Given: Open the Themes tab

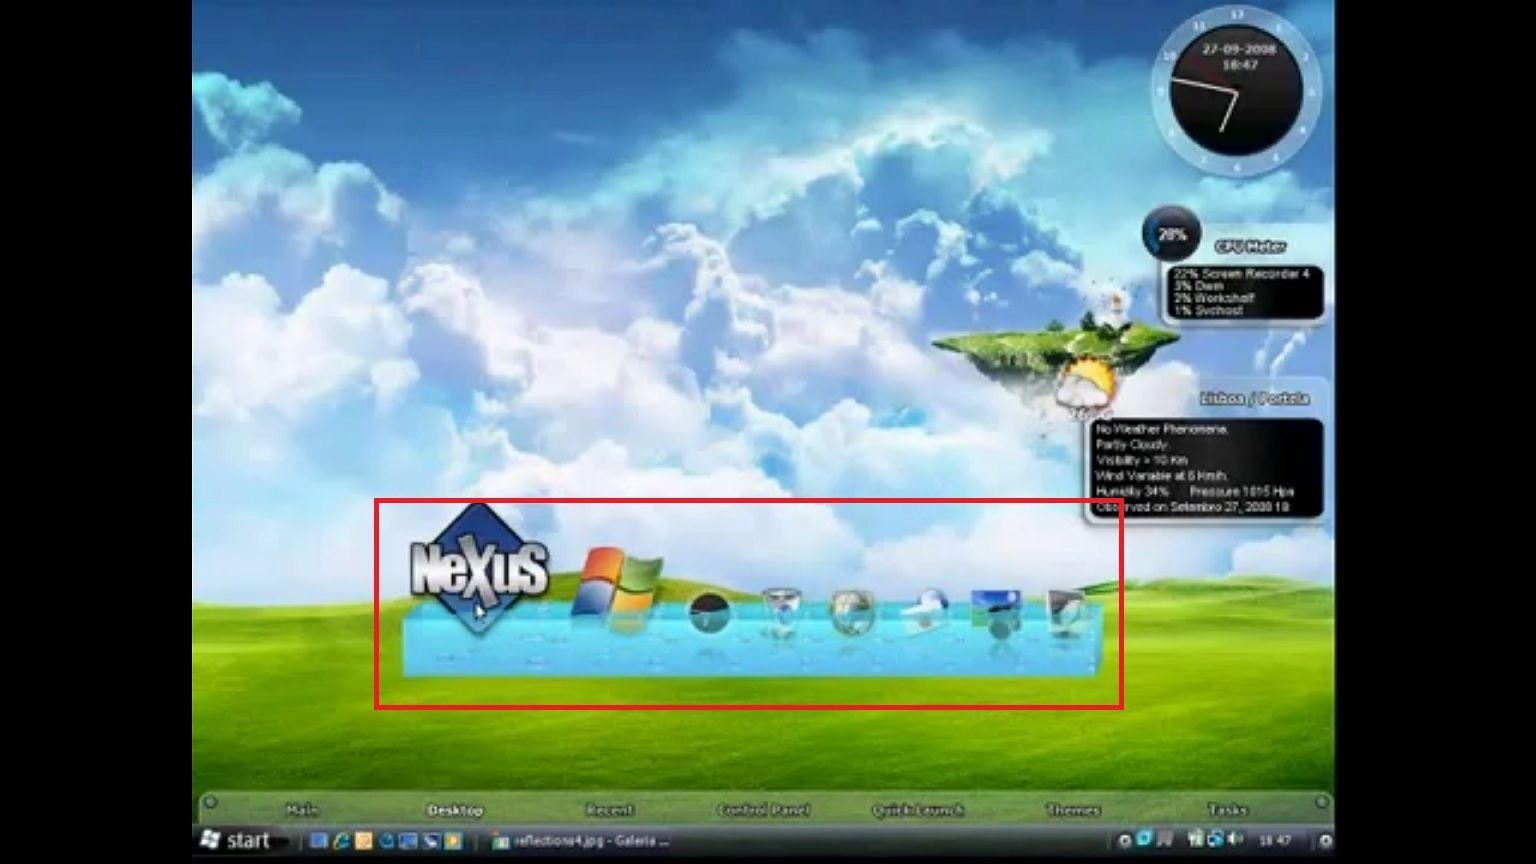Looking at the screenshot, I should click(x=1073, y=810).
